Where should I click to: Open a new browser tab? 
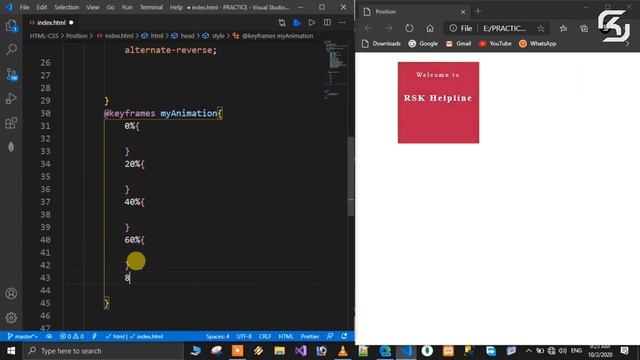(478, 11)
